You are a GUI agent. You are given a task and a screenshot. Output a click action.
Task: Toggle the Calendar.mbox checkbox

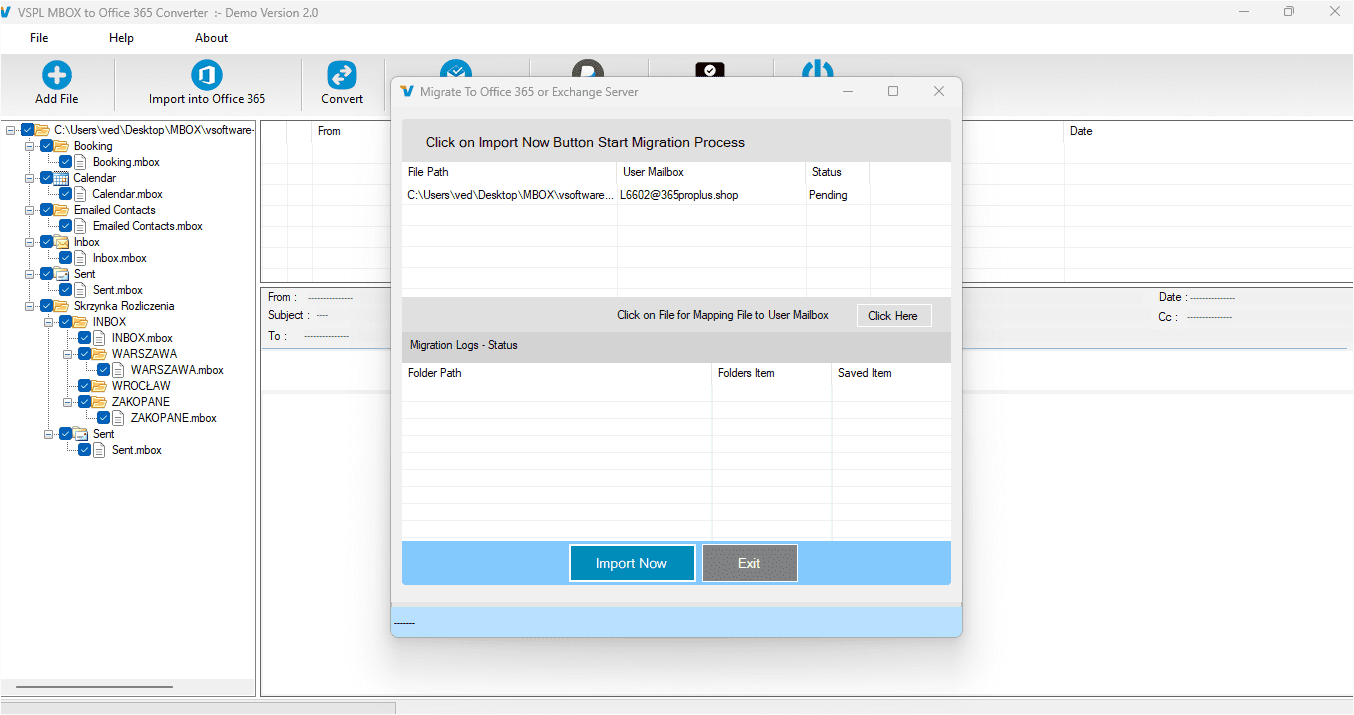coord(65,194)
